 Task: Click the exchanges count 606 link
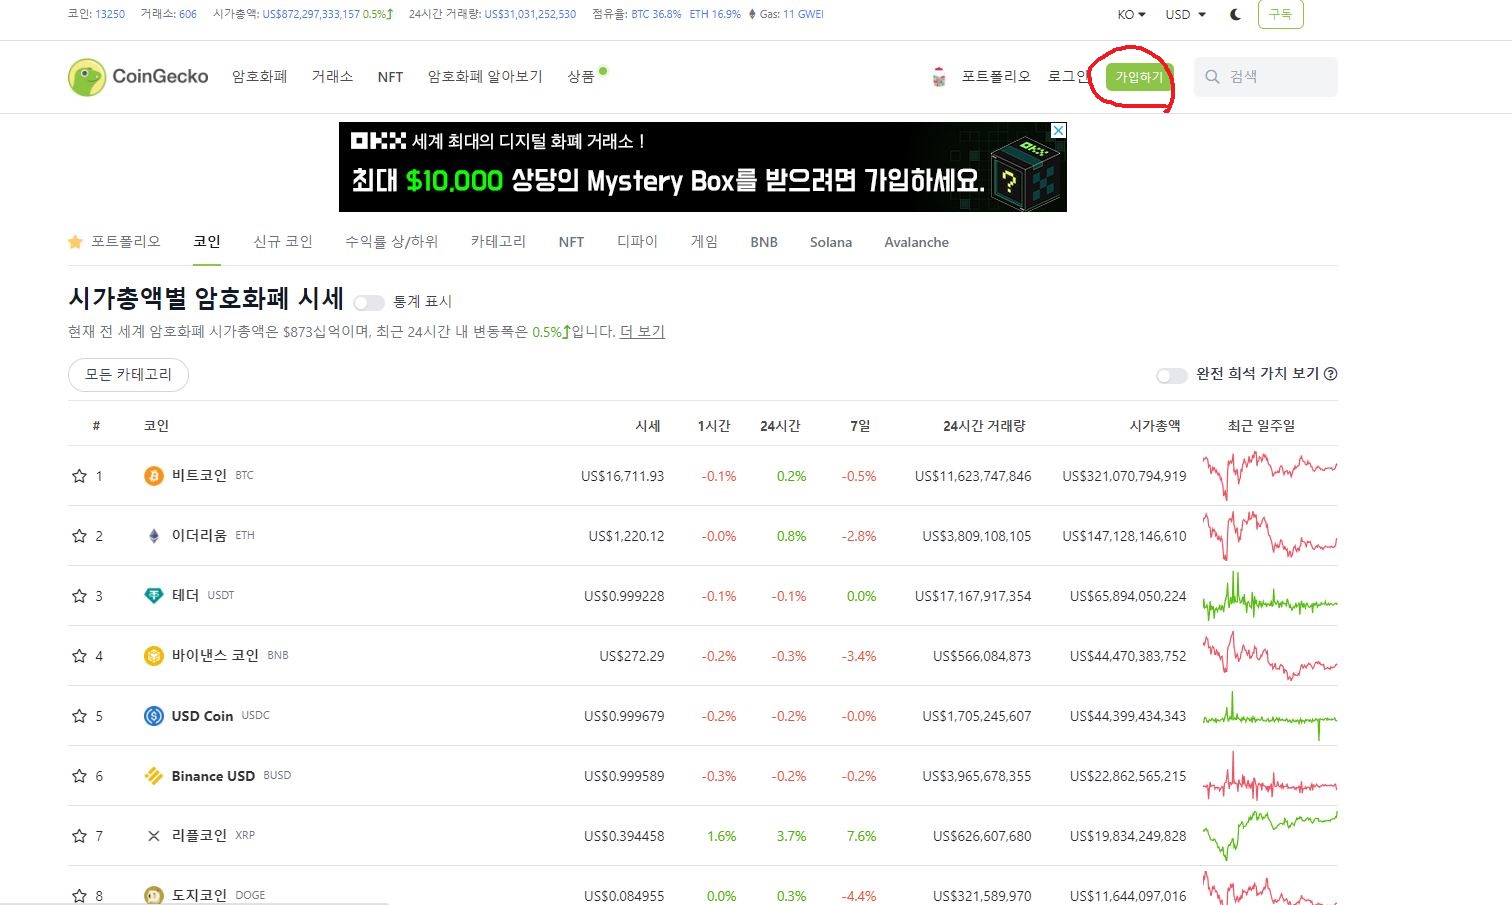coord(188,14)
